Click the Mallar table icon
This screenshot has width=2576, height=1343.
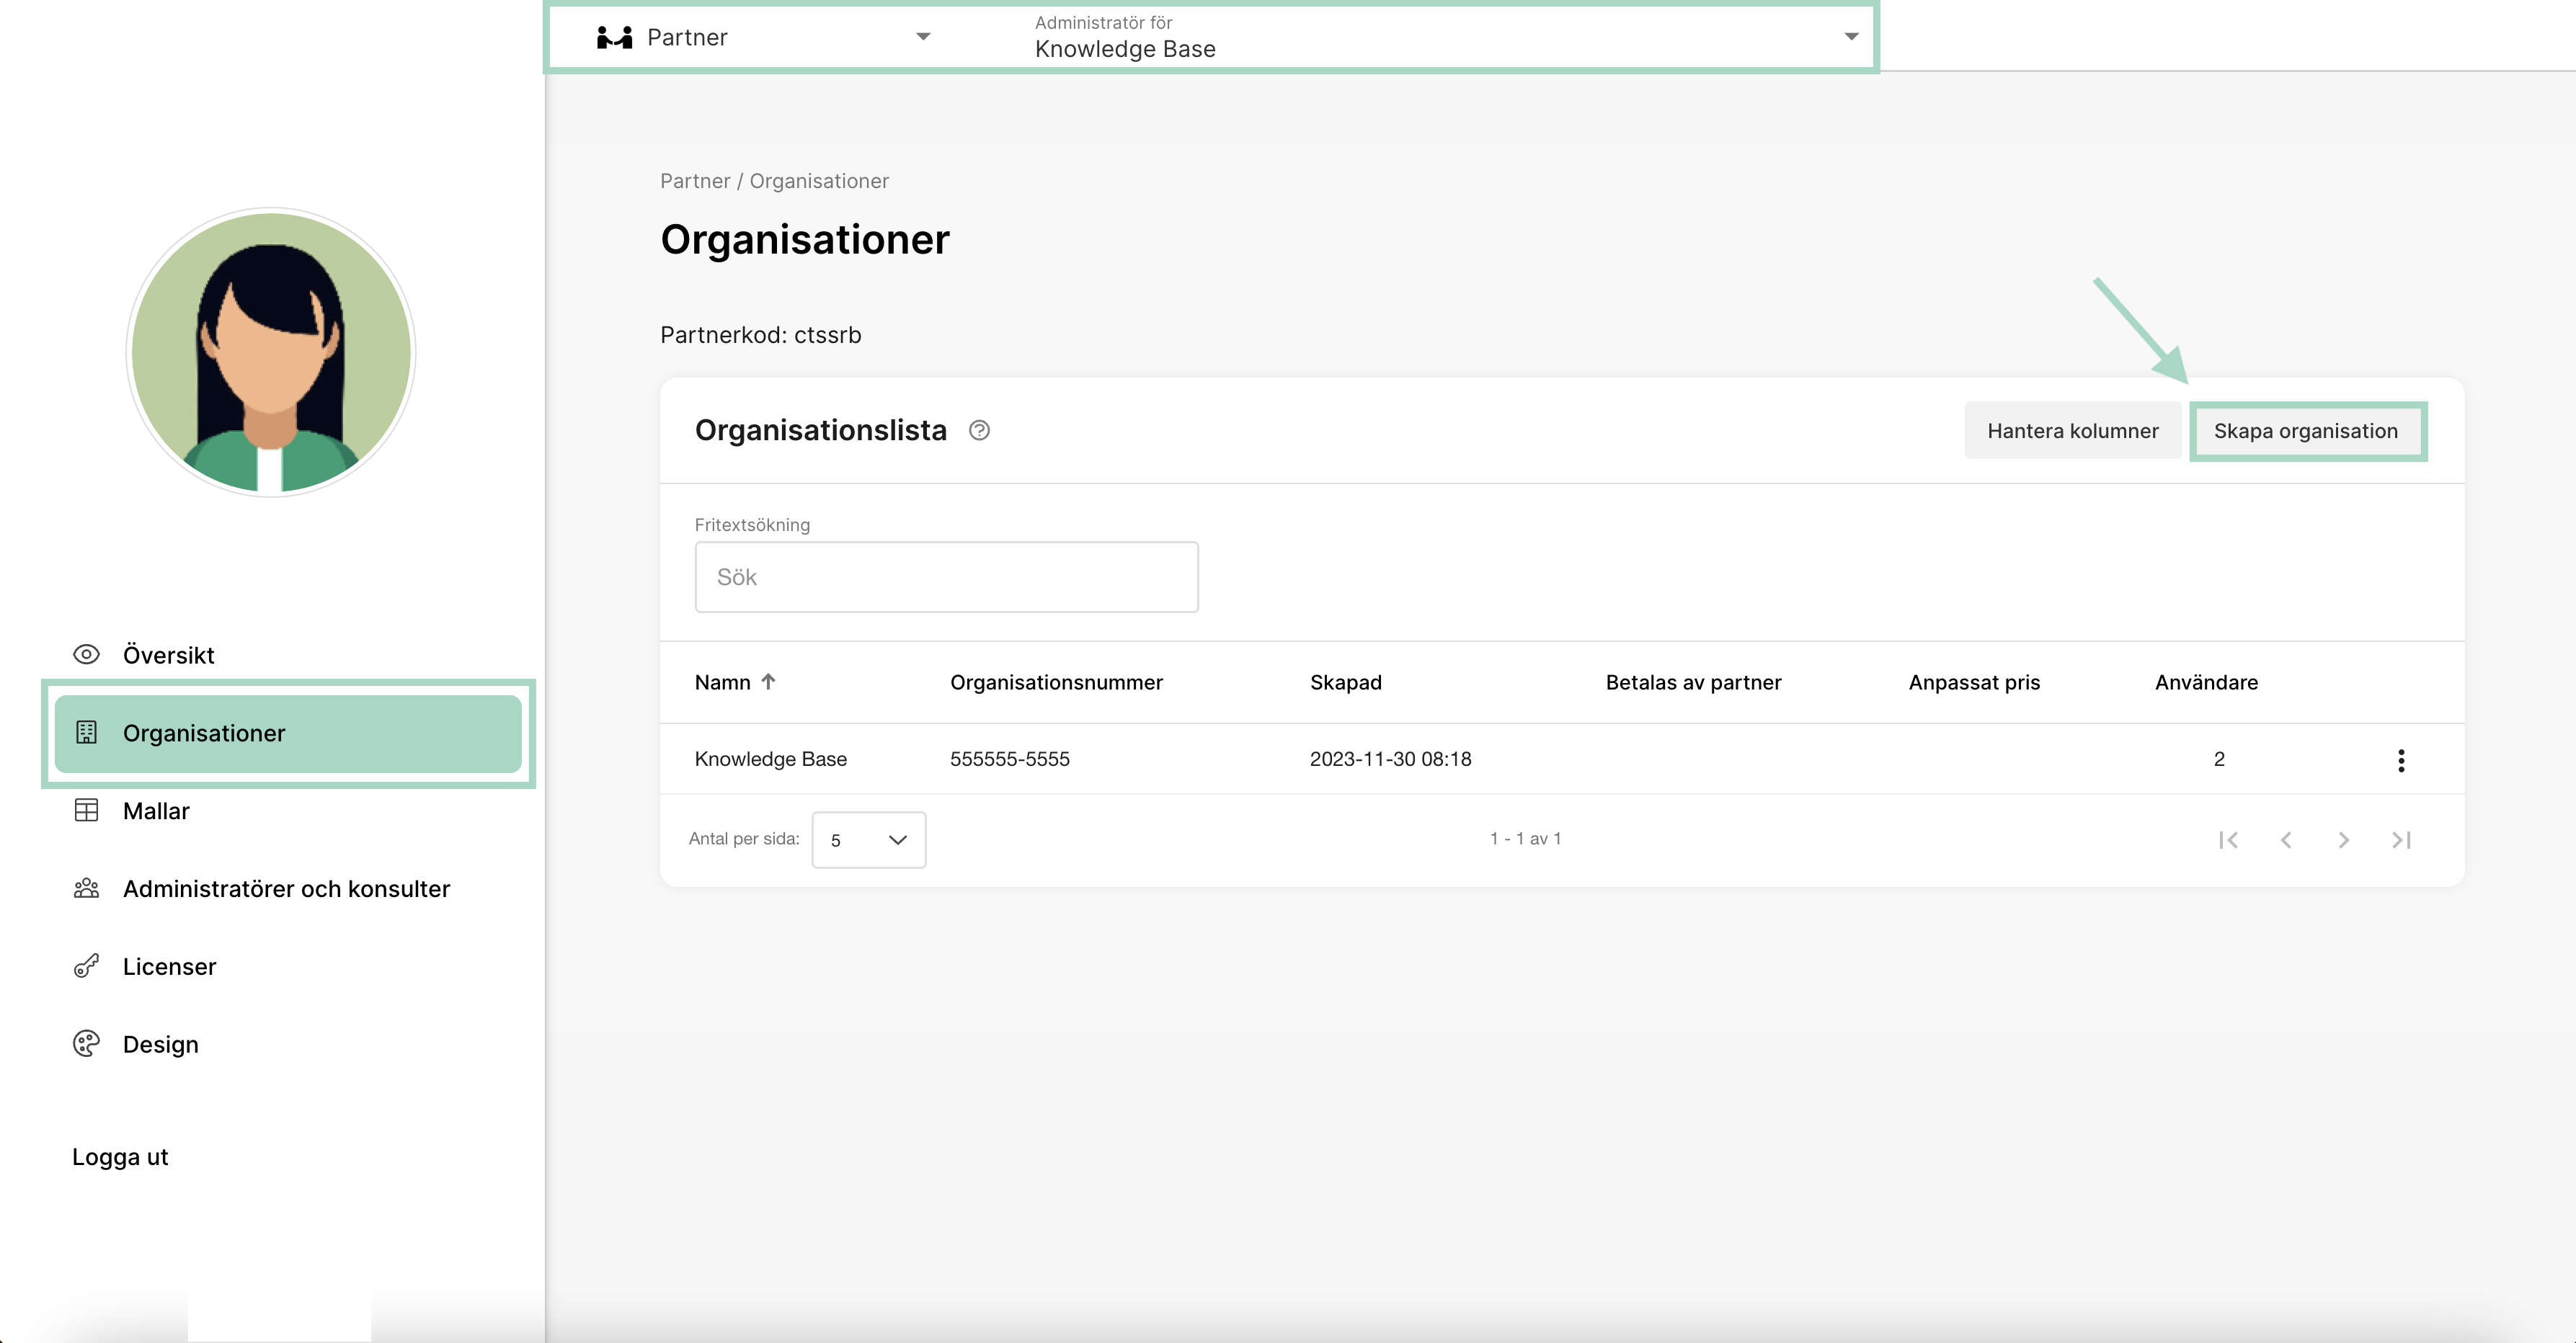click(86, 811)
